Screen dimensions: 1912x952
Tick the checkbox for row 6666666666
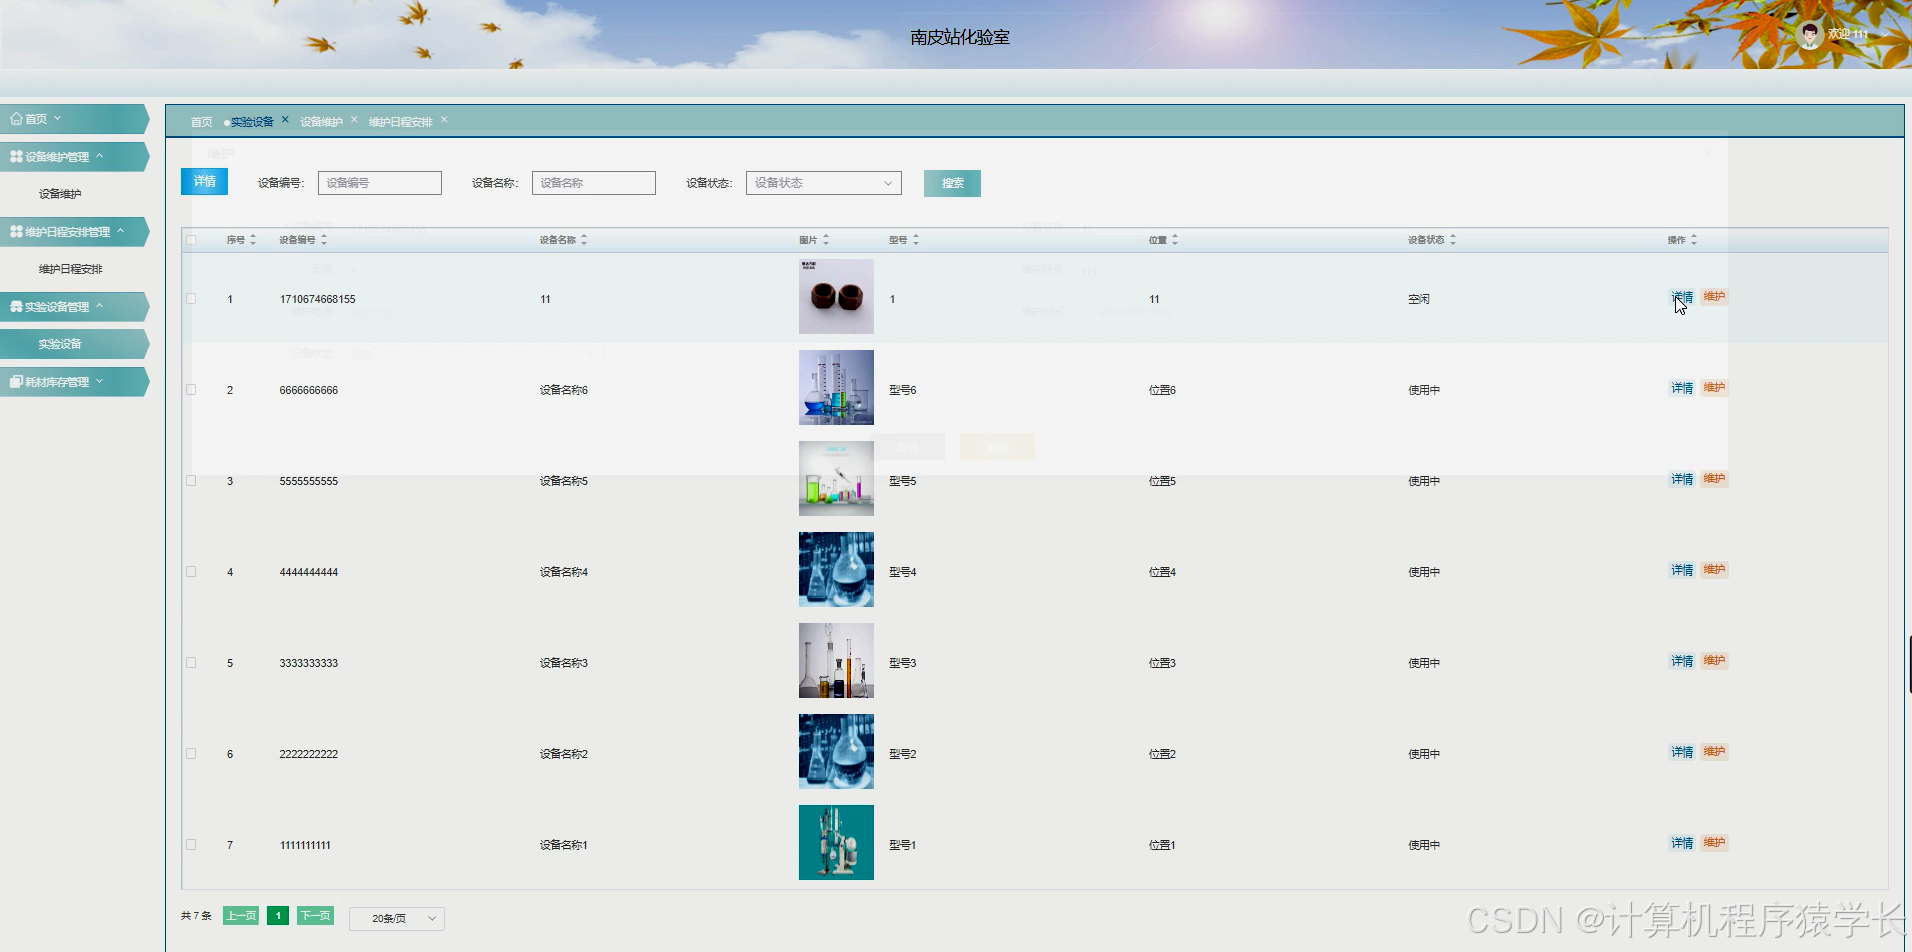point(191,389)
